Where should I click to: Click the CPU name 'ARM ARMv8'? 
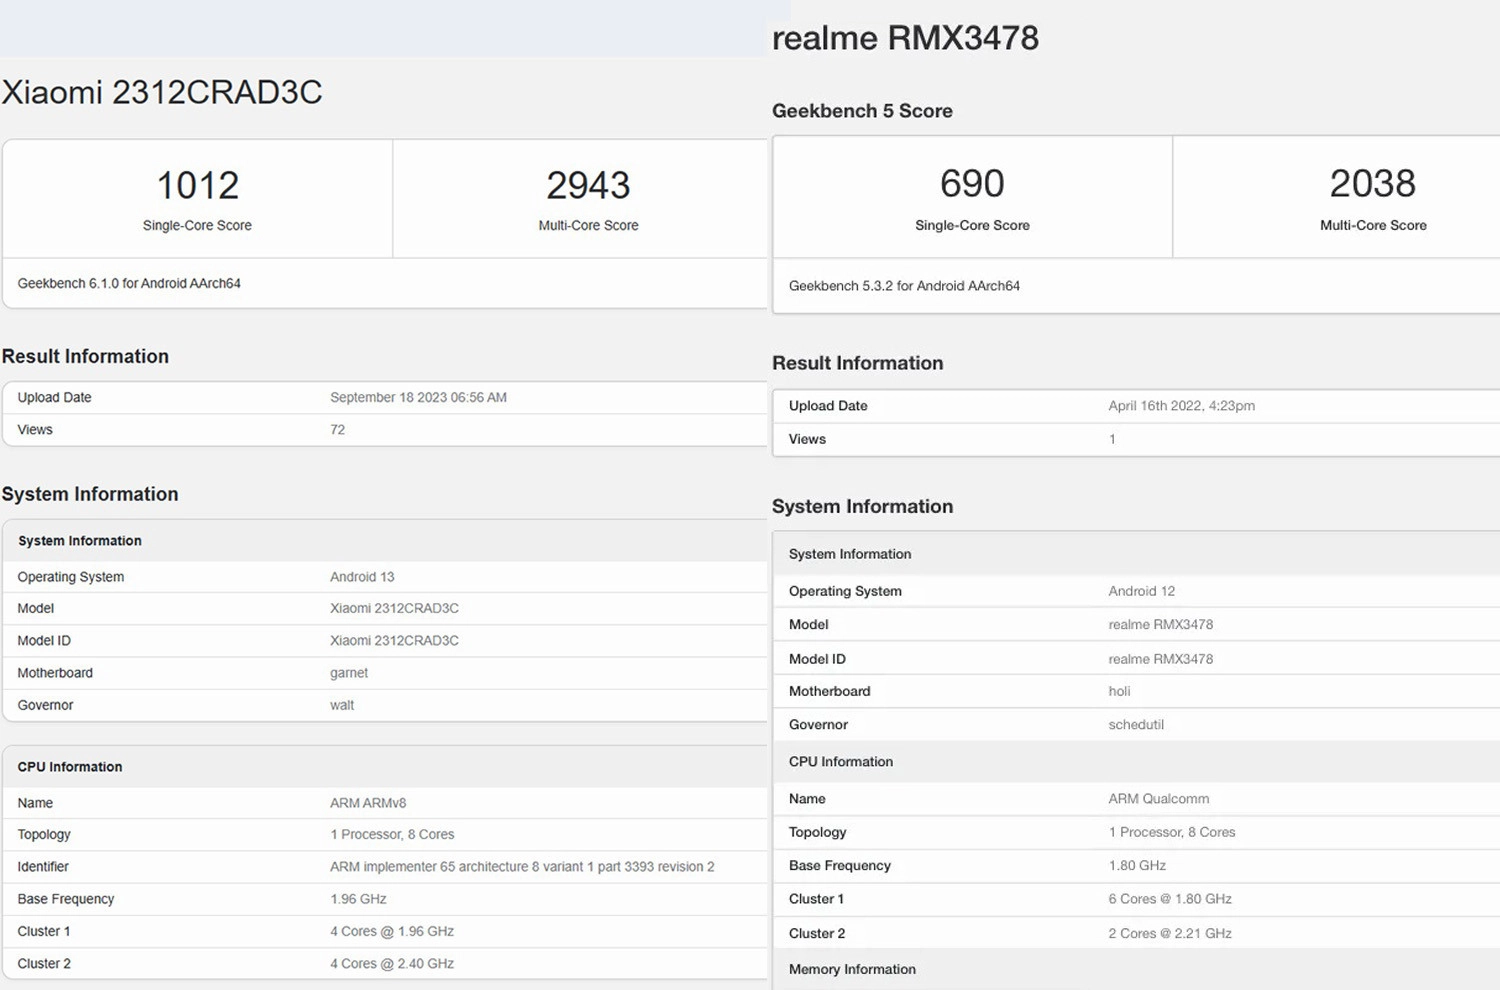(368, 803)
